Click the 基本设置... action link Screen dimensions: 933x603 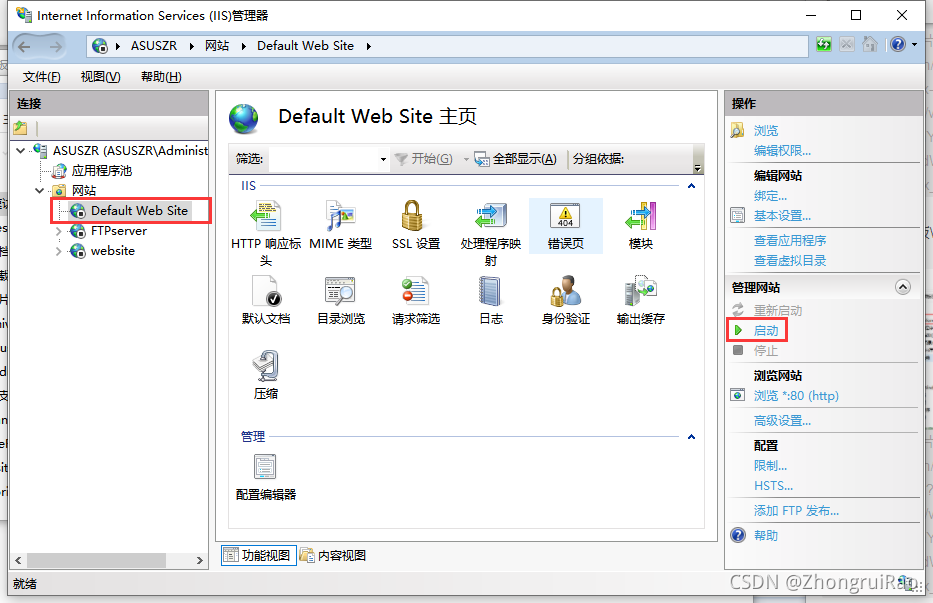coord(782,215)
